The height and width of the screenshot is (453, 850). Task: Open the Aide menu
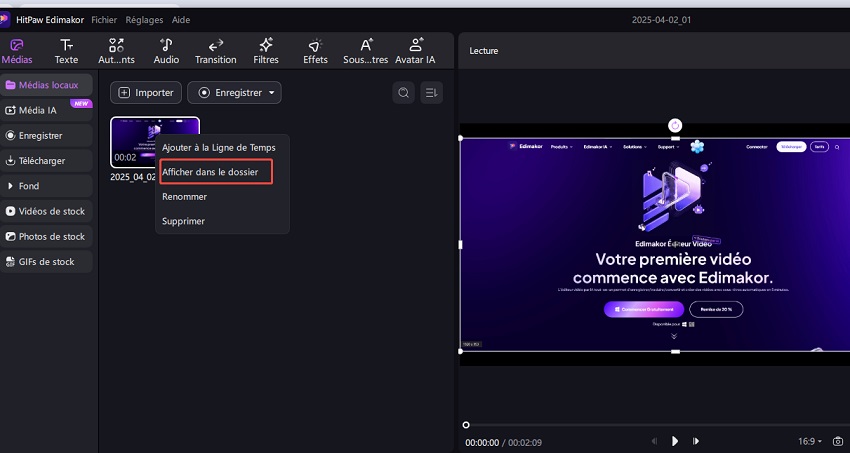pyautogui.click(x=181, y=20)
